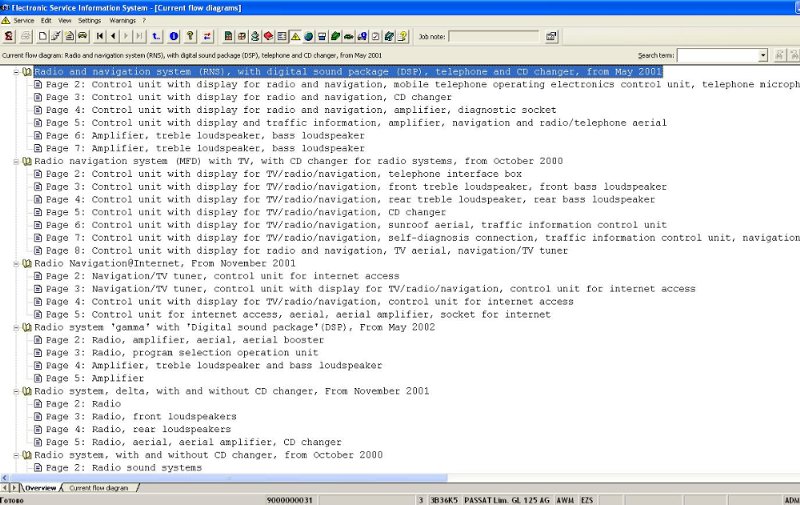Collapse Radio system from October 2000 node
The height and width of the screenshot is (505, 800).
pos(16,455)
